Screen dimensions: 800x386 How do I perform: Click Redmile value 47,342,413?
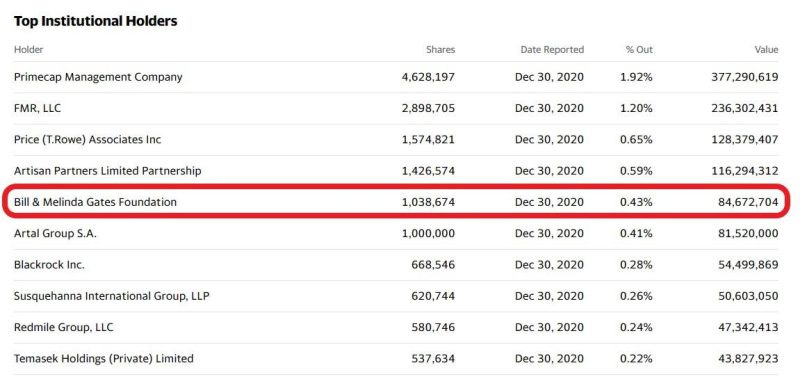pos(749,327)
